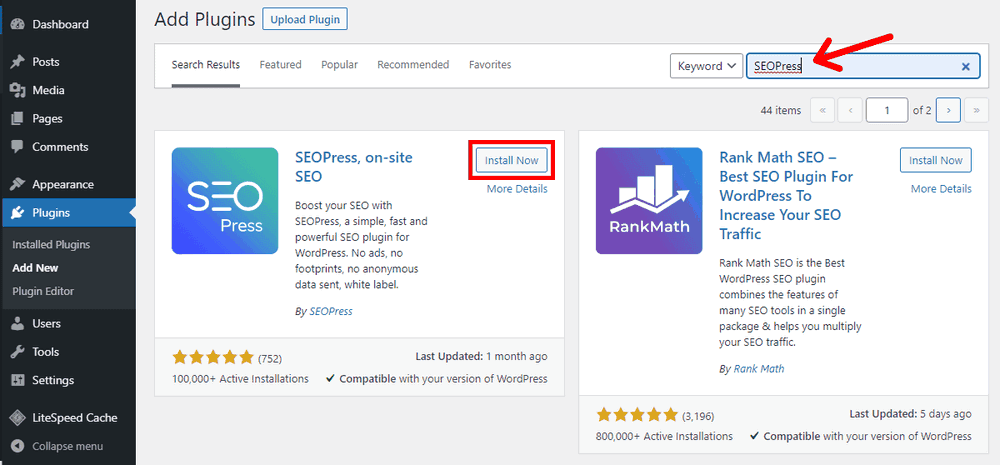Click '100,000+ Active Installations' text
The width and height of the screenshot is (1000, 465).
pos(240,378)
